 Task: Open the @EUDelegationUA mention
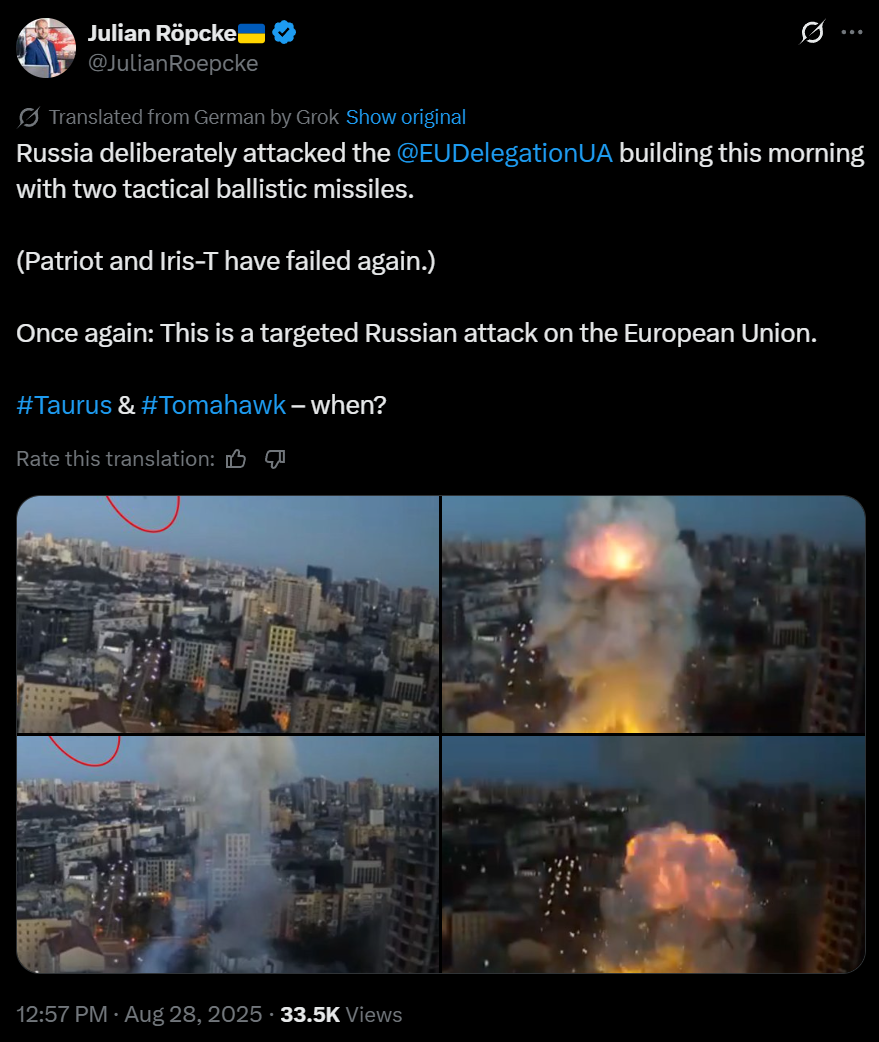pos(504,153)
